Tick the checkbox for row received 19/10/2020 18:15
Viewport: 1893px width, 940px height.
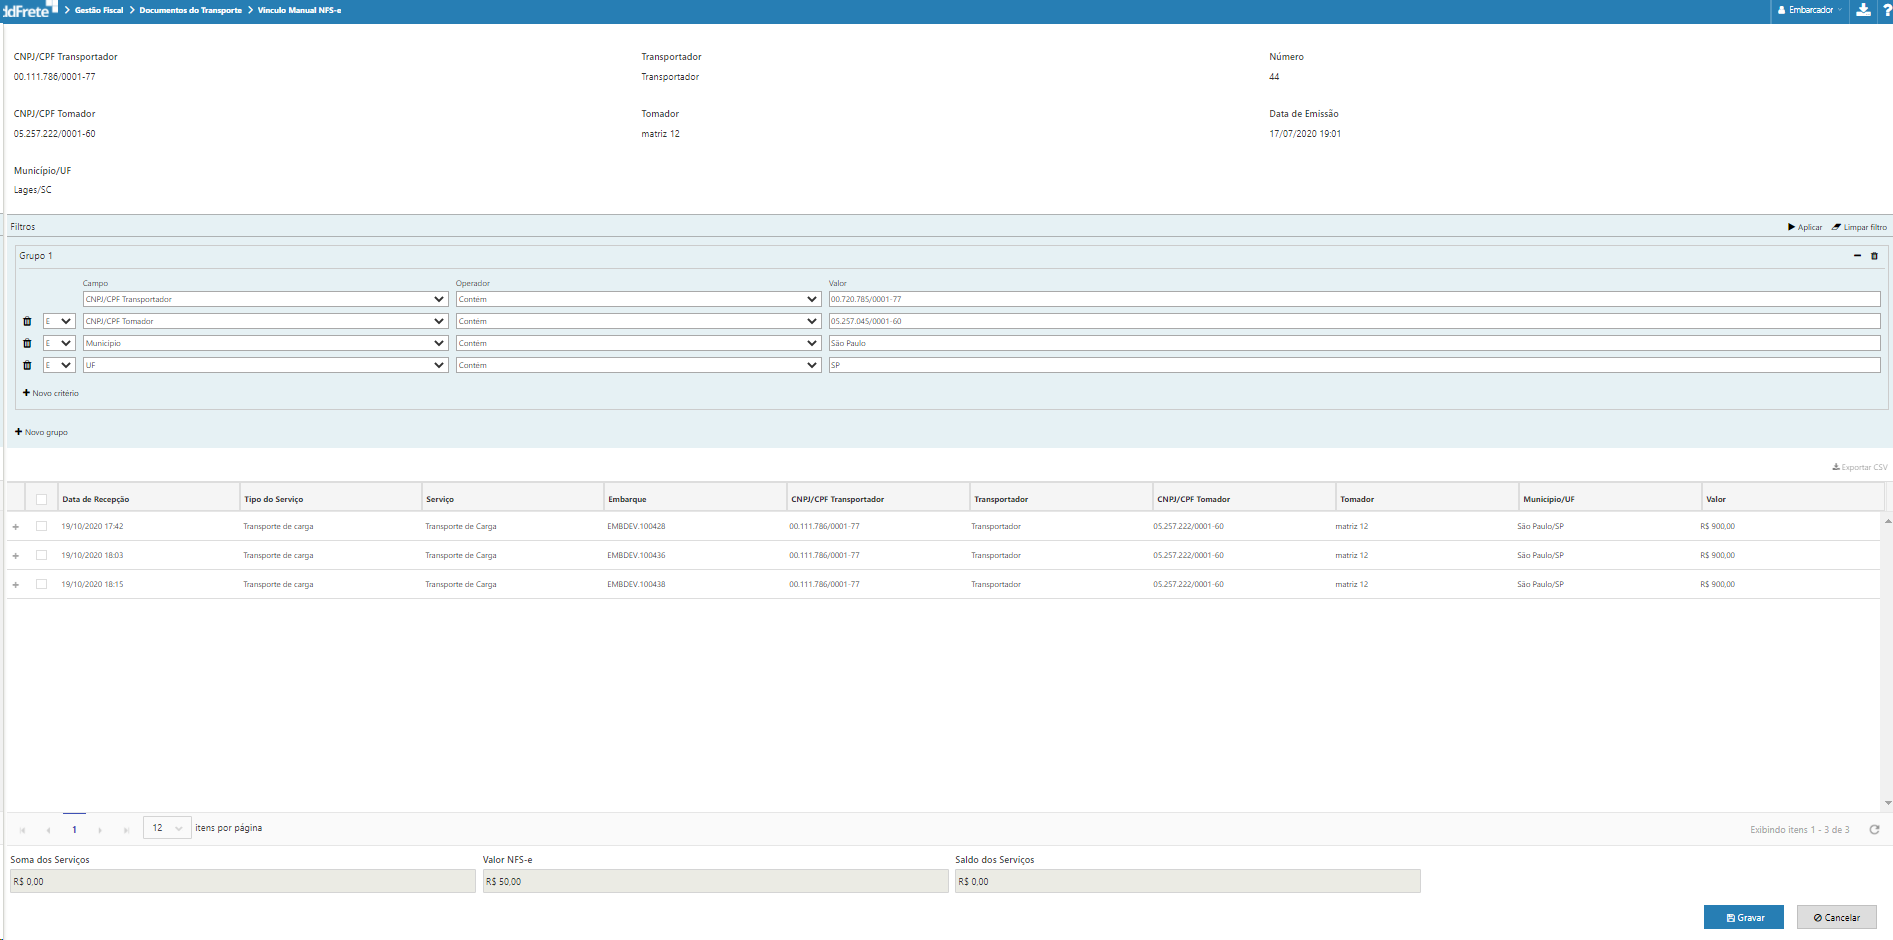[x=41, y=584]
